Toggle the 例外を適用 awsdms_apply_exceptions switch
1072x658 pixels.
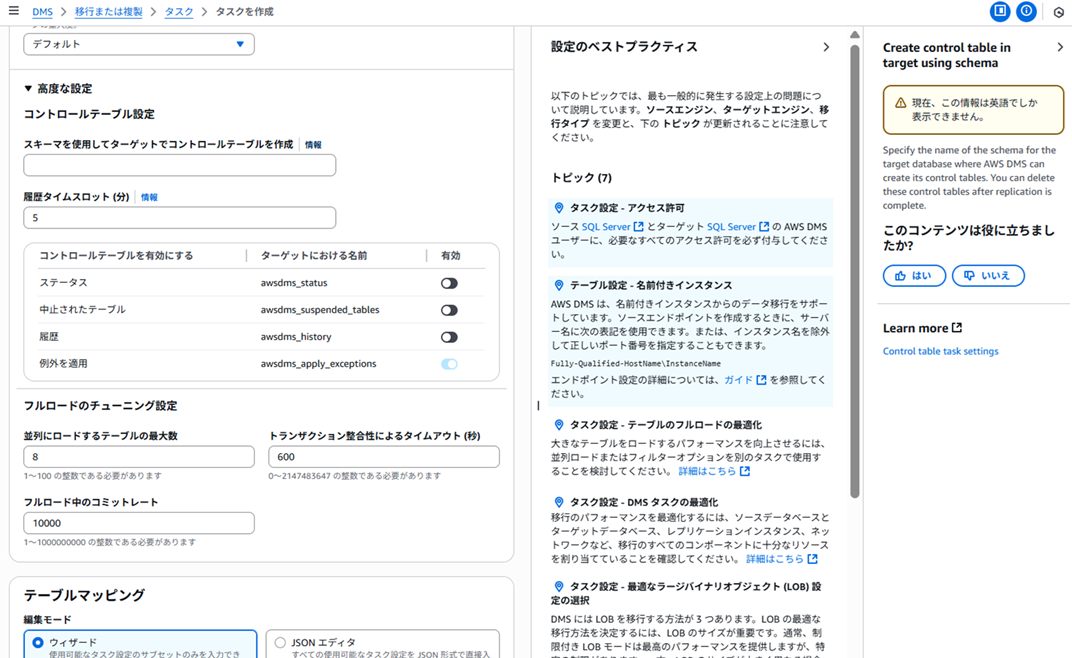(449, 364)
